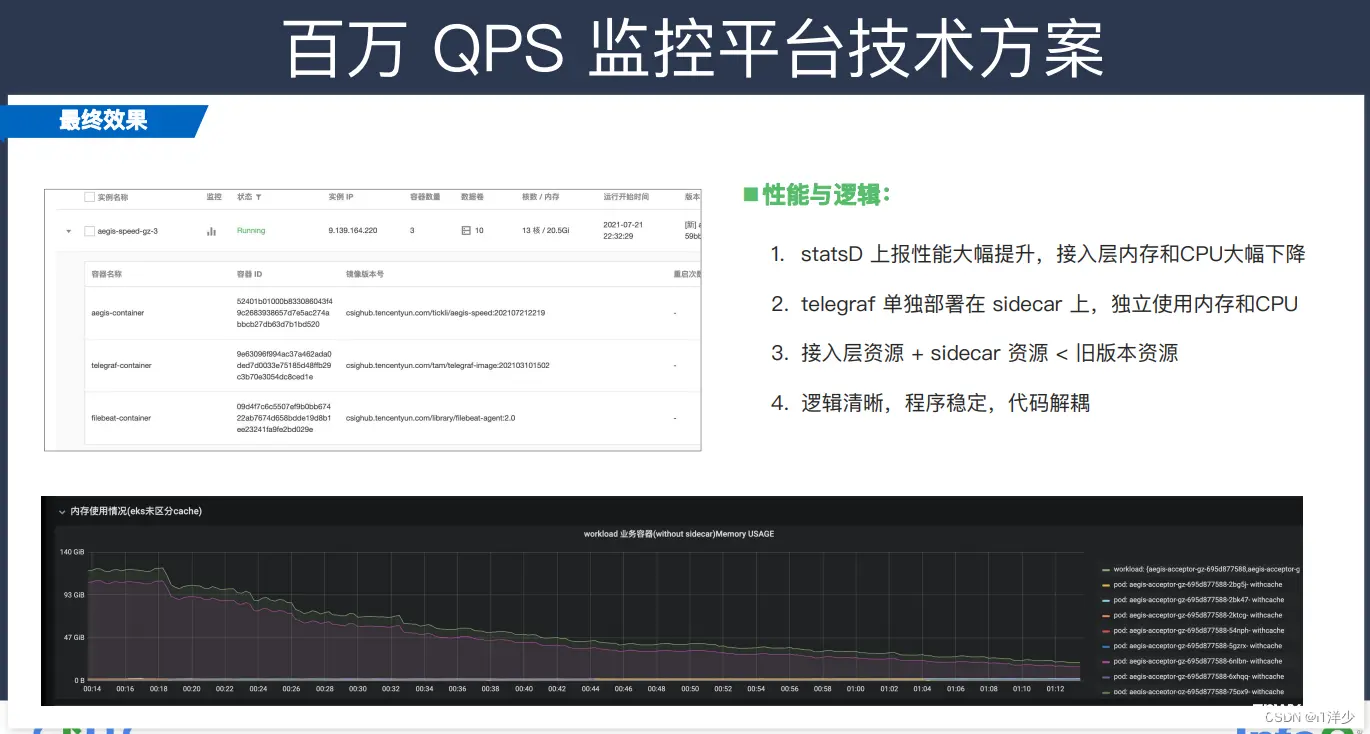
Task: Click the 13 核 / 20.5Gi value
Action: (546, 231)
